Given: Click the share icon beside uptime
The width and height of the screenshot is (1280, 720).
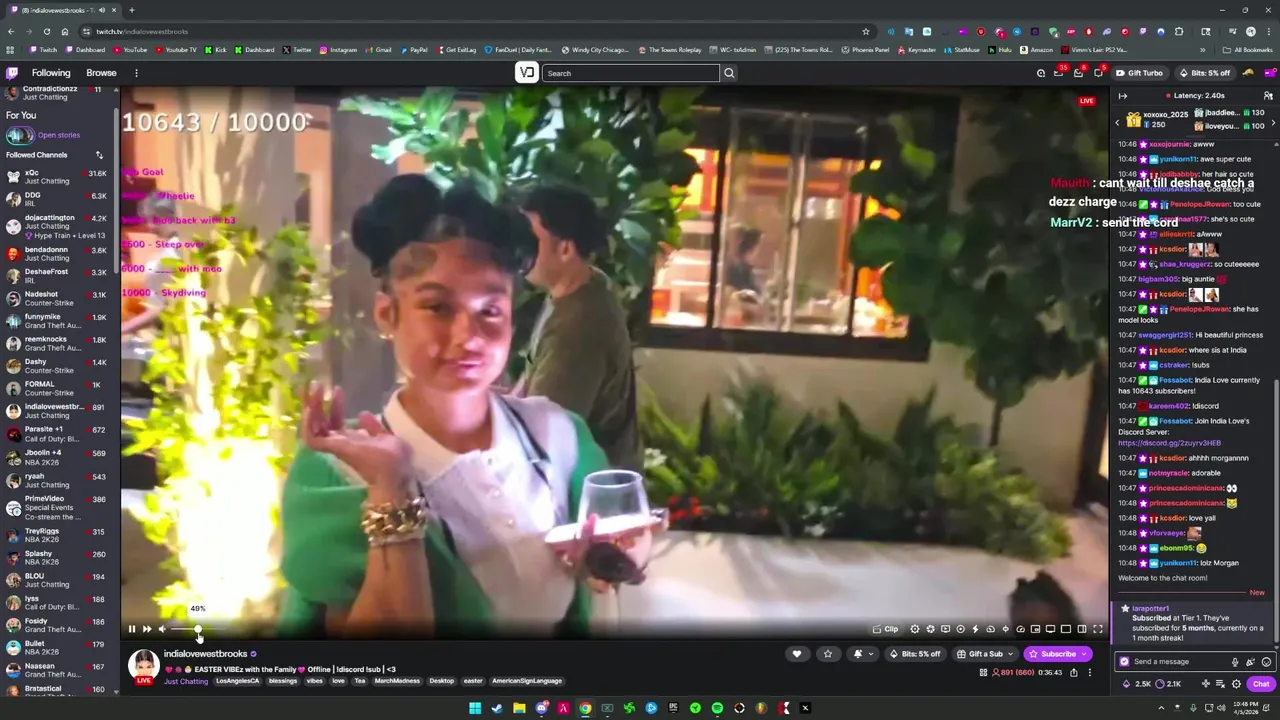Looking at the screenshot, I should point(1074,673).
